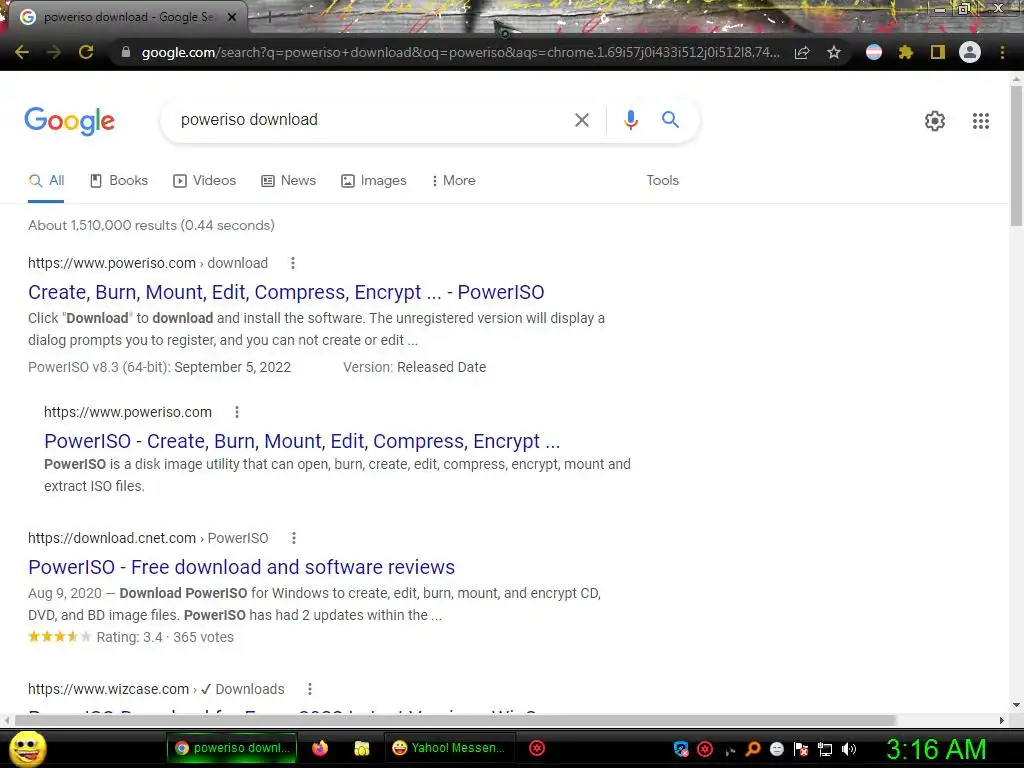Go back to the previous page
Image resolution: width=1024 pixels, height=768 pixels.
click(22, 52)
